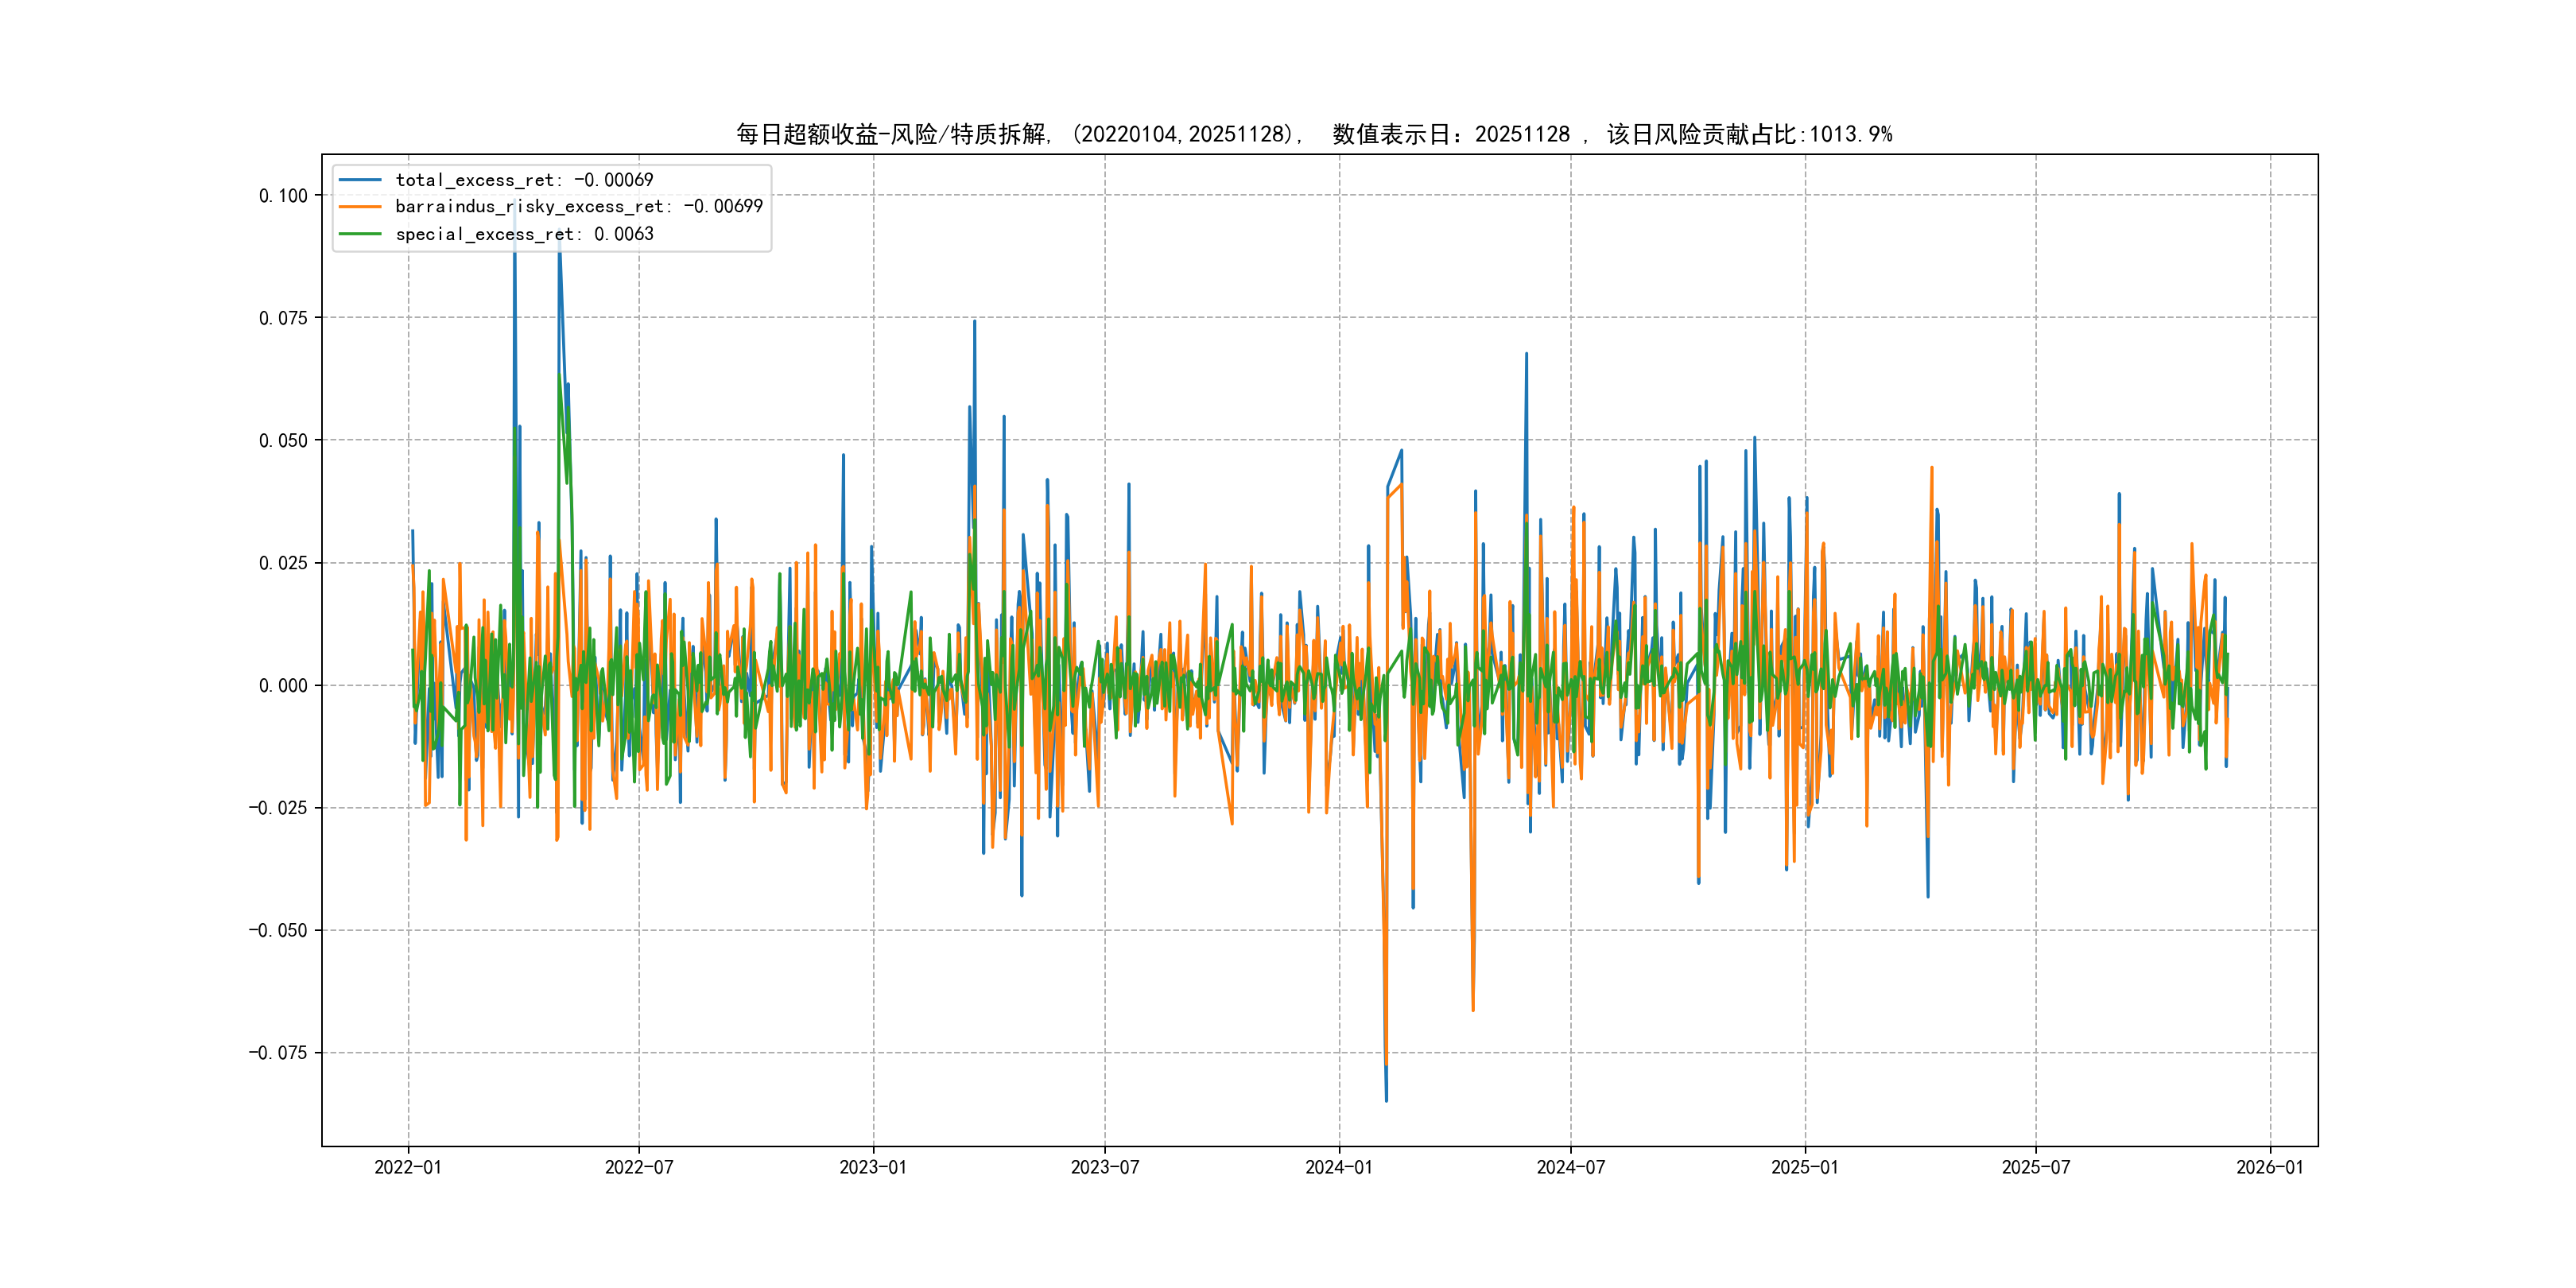
Task: Click the 2022-07 x-axis tick label
Action: pyautogui.click(x=639, y=1167)
